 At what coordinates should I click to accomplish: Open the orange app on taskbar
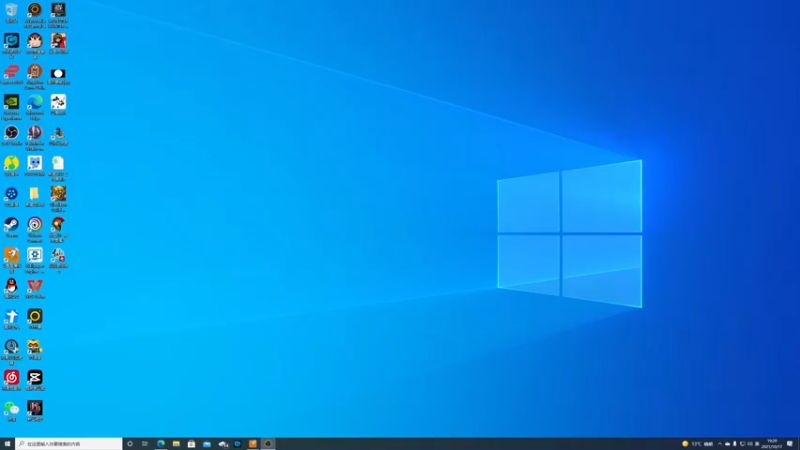(253, 444)
